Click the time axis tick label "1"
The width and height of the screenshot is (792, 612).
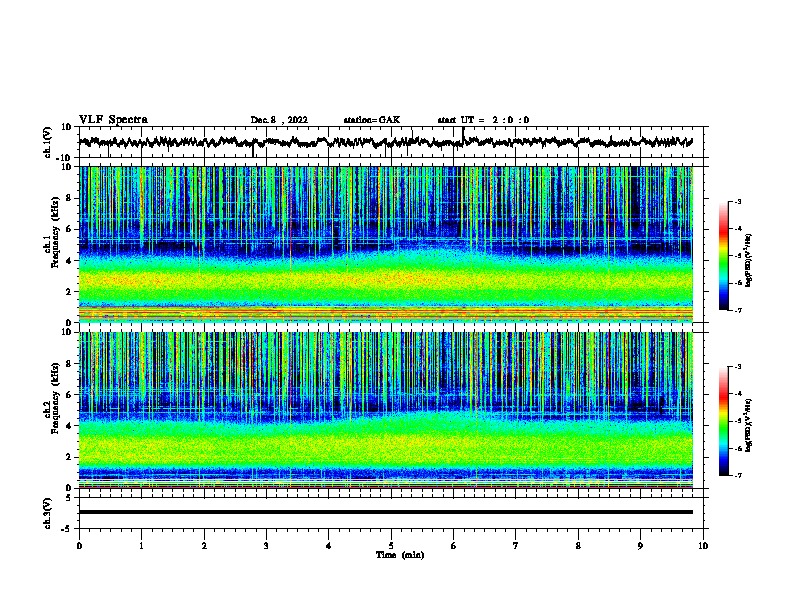[141, 546]
